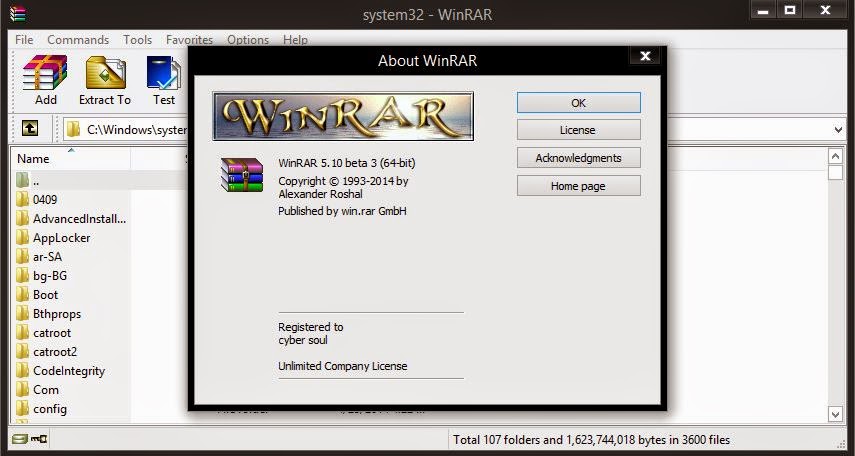Click the Add archive toolbar icon
This screenshot has width=855, height=456.
[45, 73]
